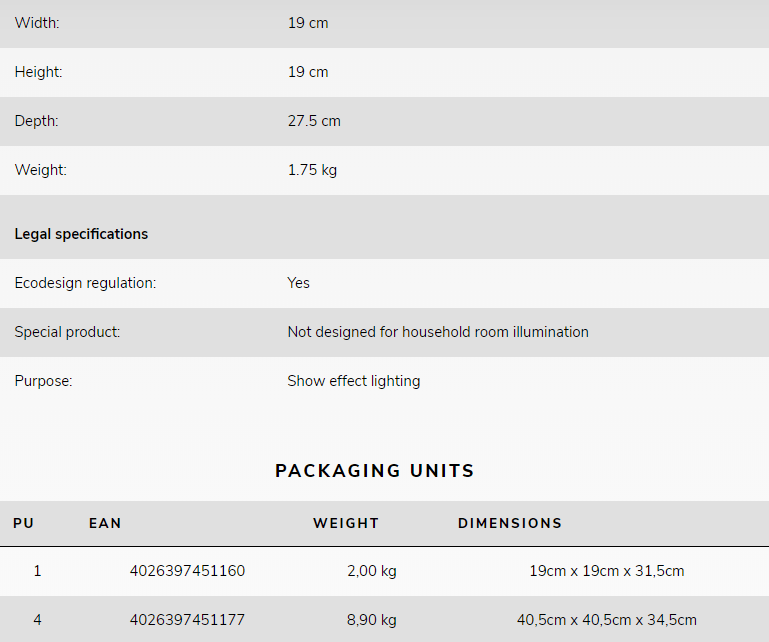Click the Special product description text

click(x=438, y=332)
